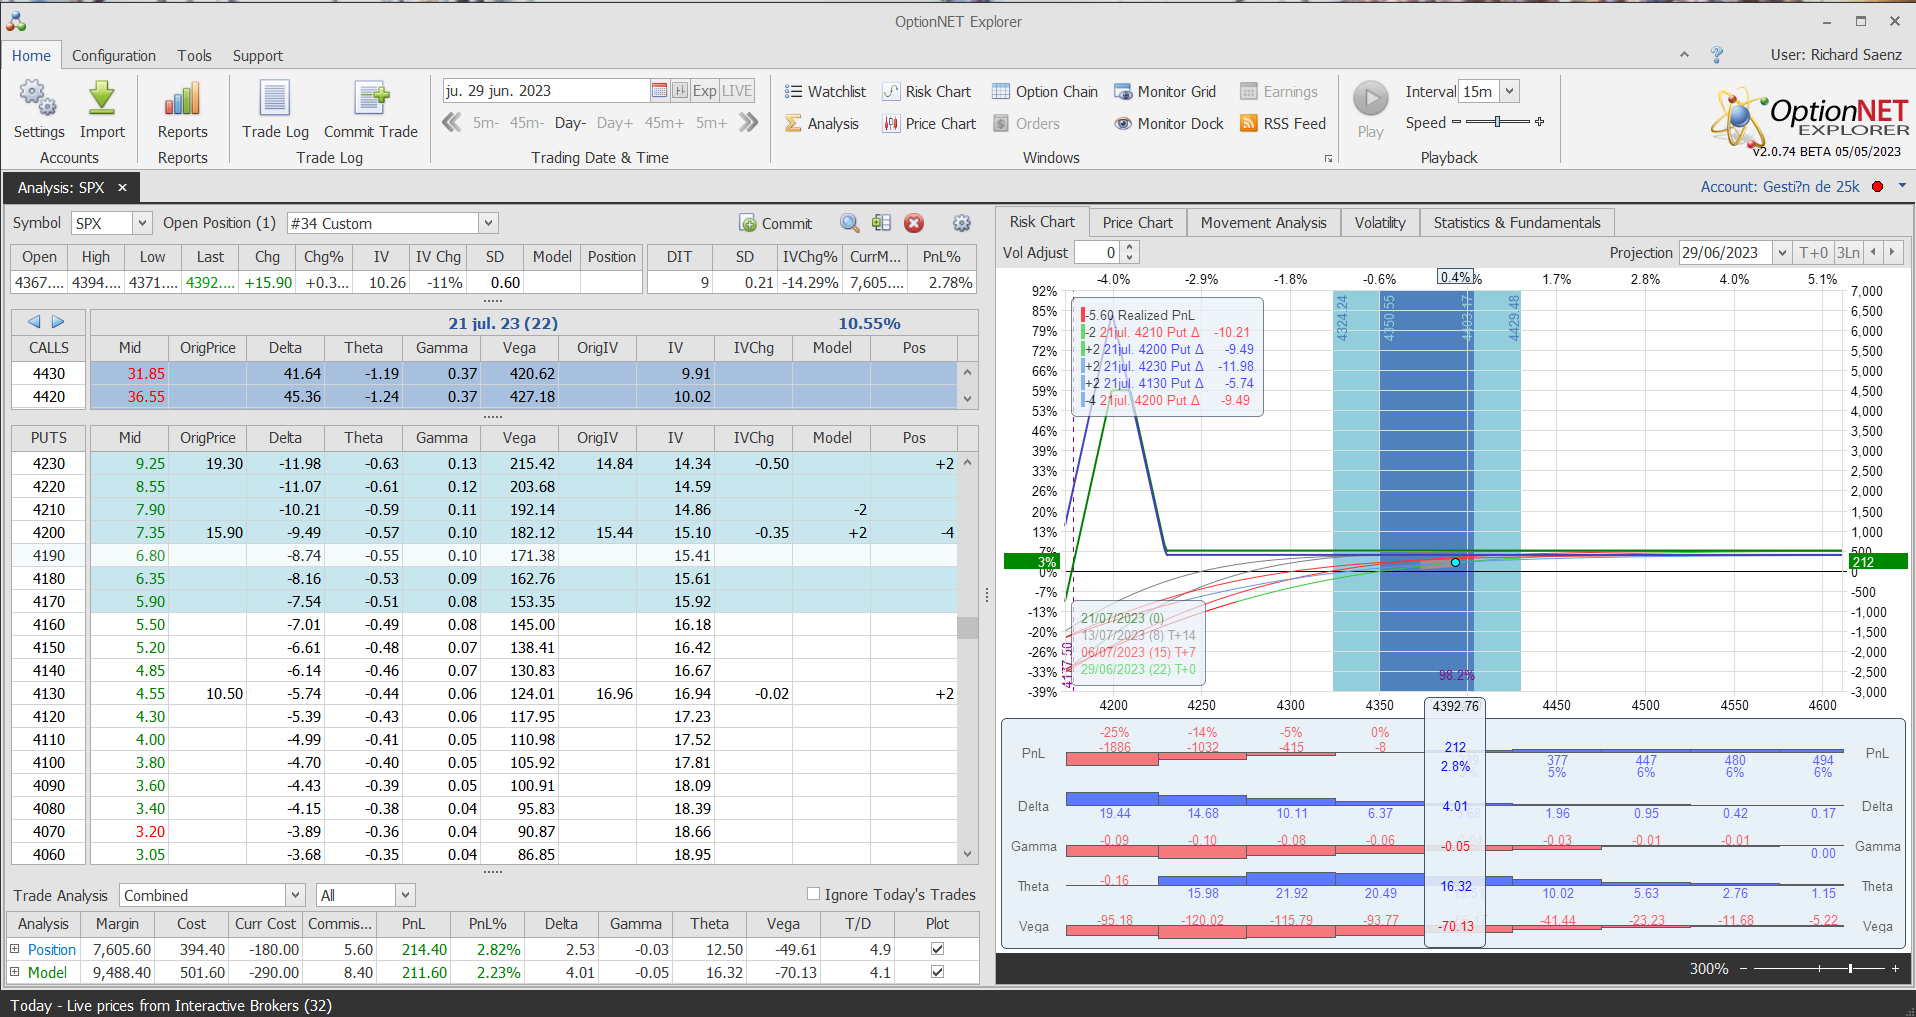Open the RSS Feed window

pos(1283,124)
